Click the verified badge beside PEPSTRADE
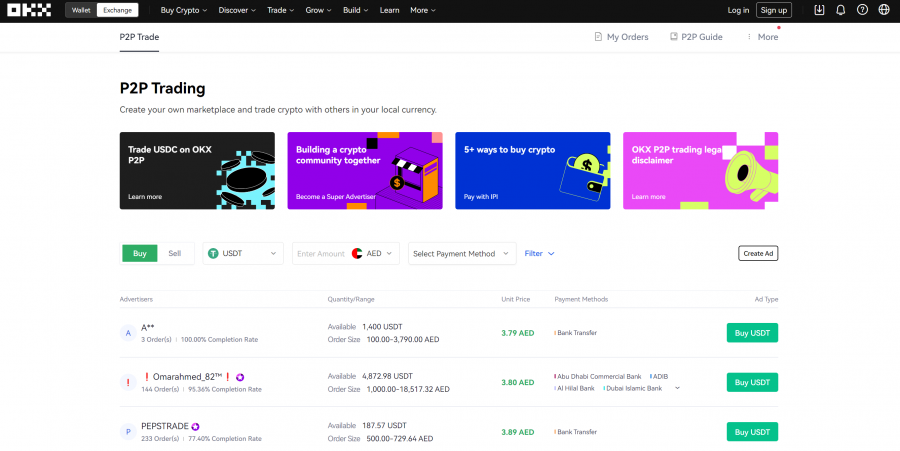The image size is (900, 451). [195, 426]
